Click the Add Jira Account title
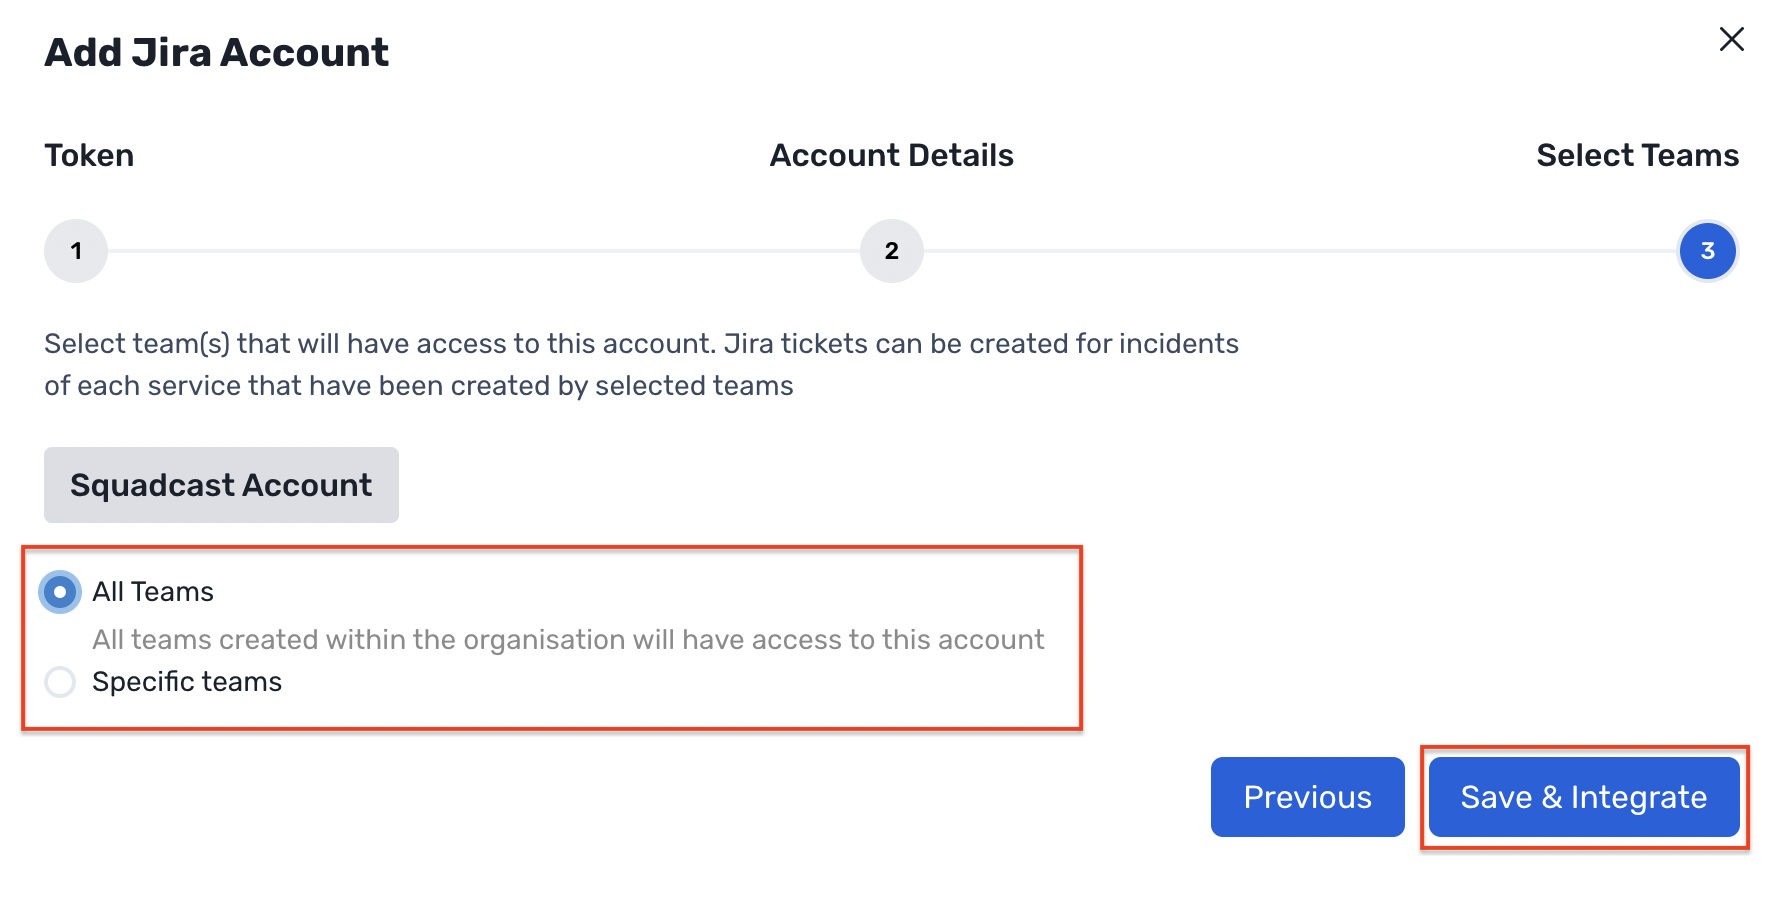Viewport: 1787px width, 899px height. coord(216,52)
